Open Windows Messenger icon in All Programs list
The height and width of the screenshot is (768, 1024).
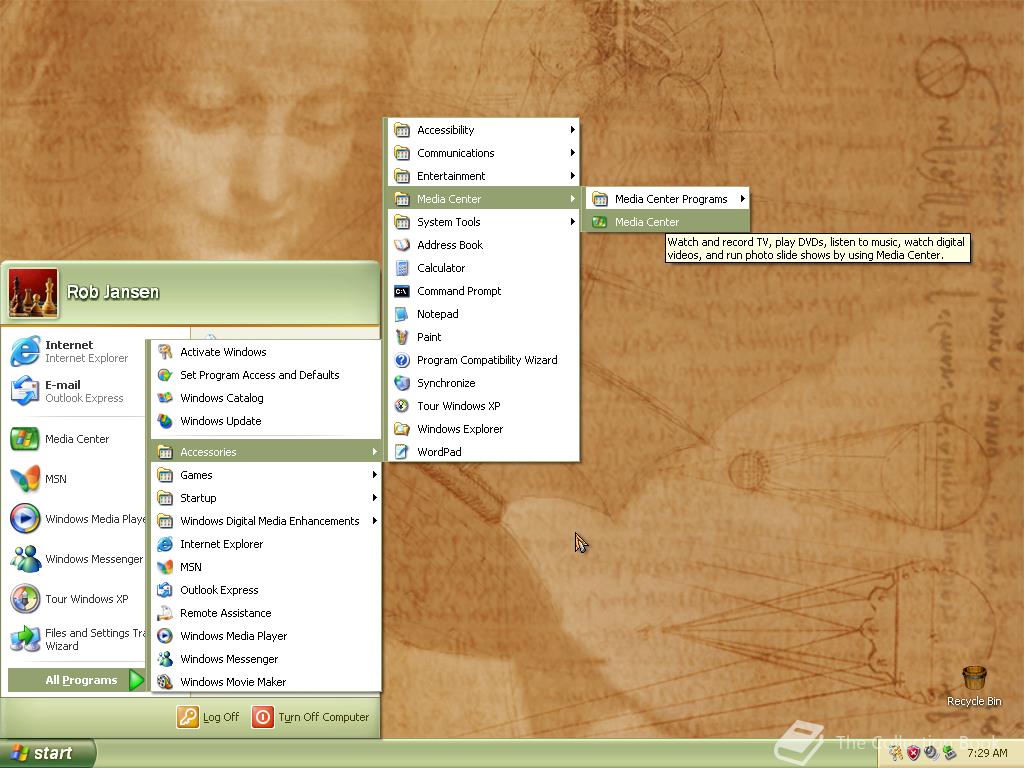tap(165, 659)
